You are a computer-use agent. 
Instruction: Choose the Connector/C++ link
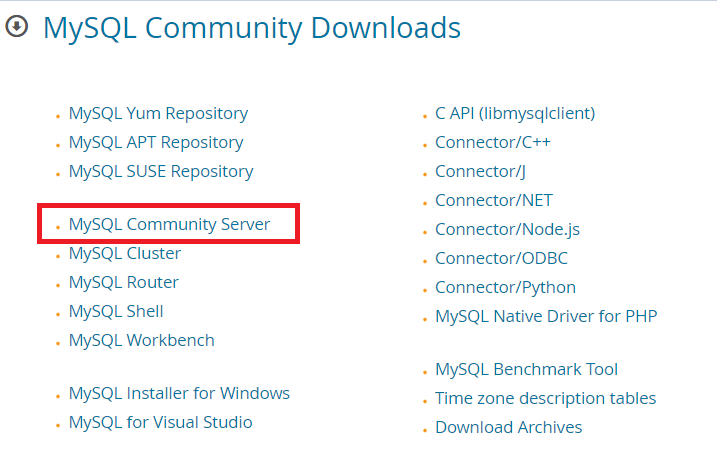click(492, 142)
